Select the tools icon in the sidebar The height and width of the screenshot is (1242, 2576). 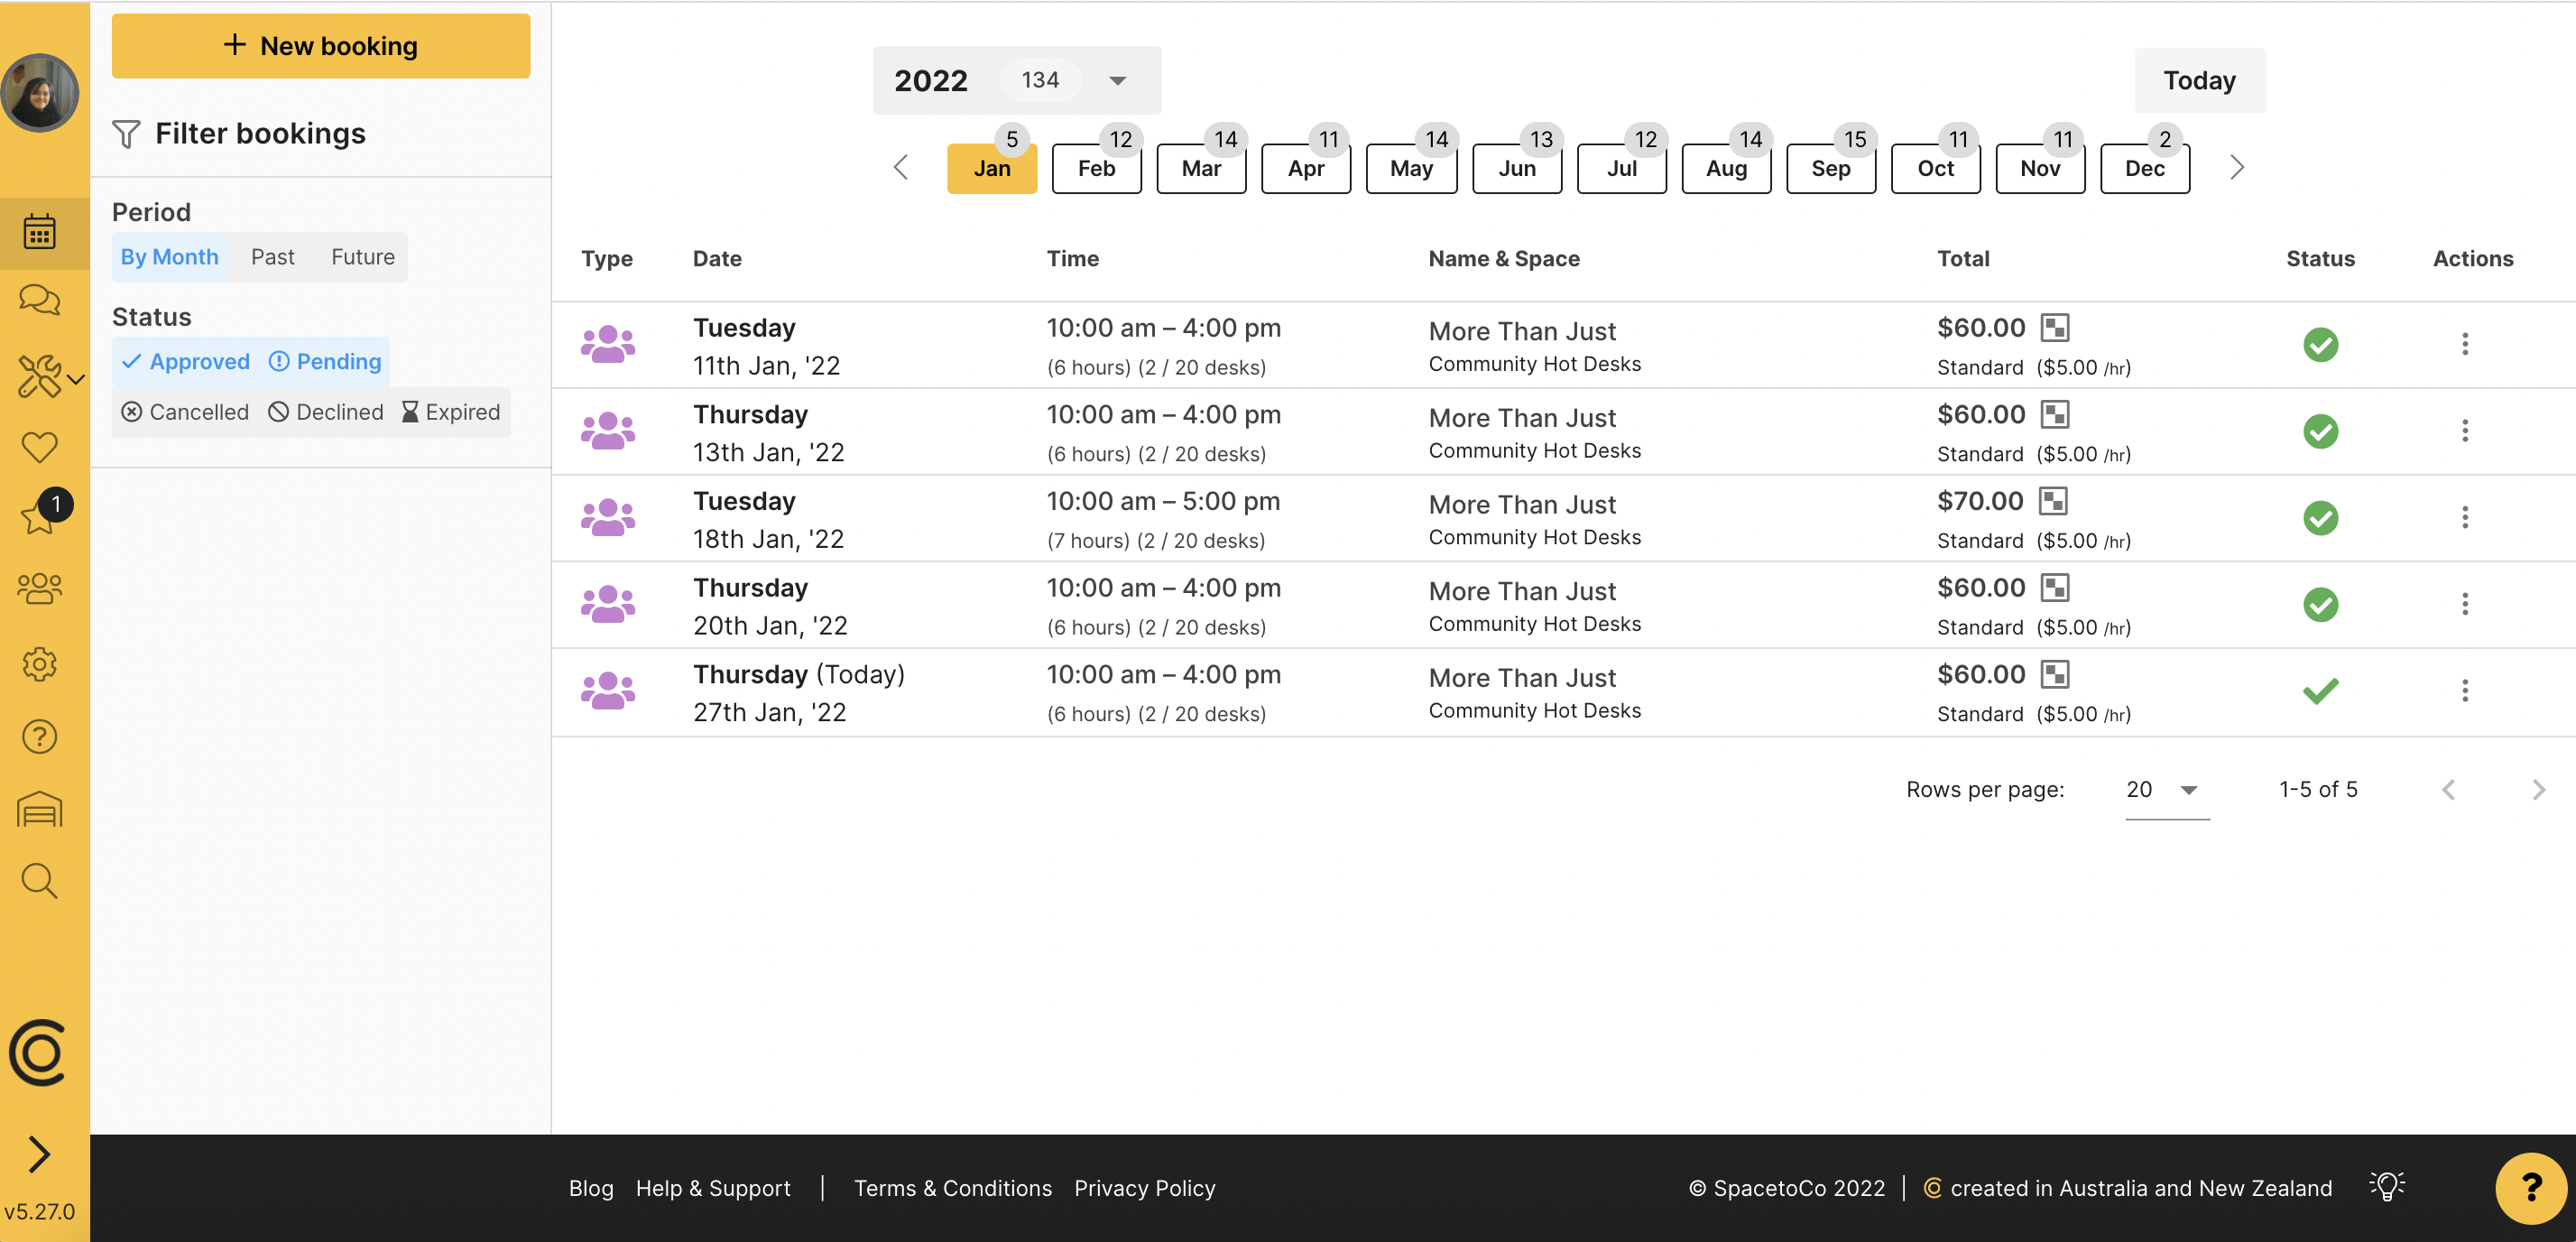(40, 377)
